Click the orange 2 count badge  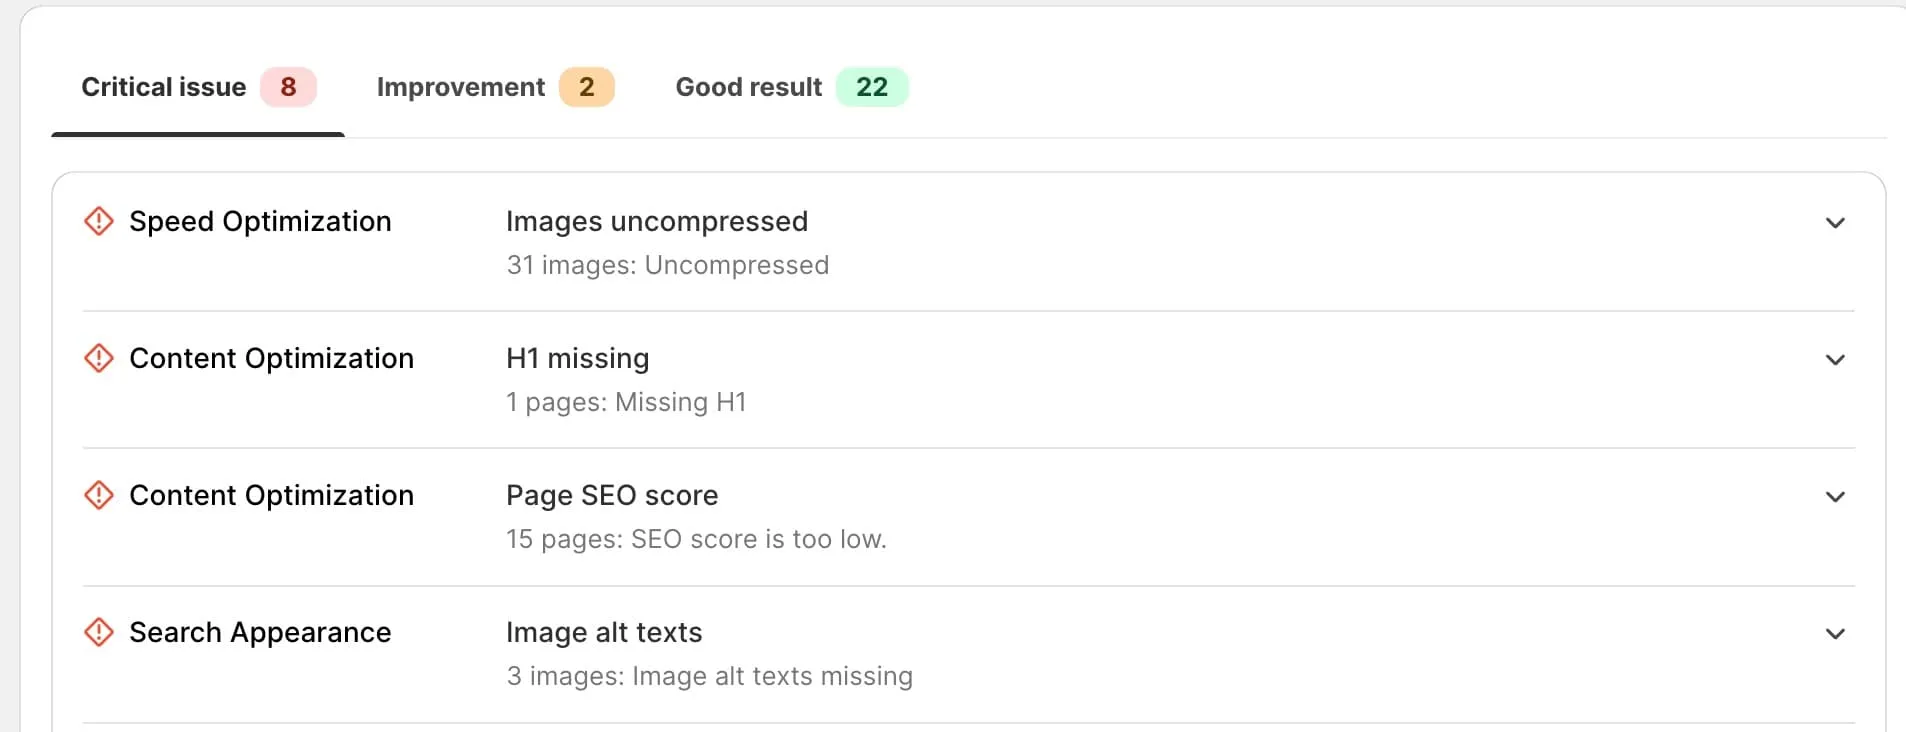point(587,87)
